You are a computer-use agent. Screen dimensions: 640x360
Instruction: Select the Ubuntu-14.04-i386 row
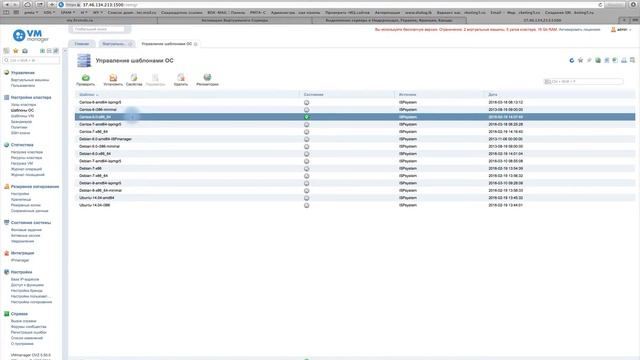[355, 205]
